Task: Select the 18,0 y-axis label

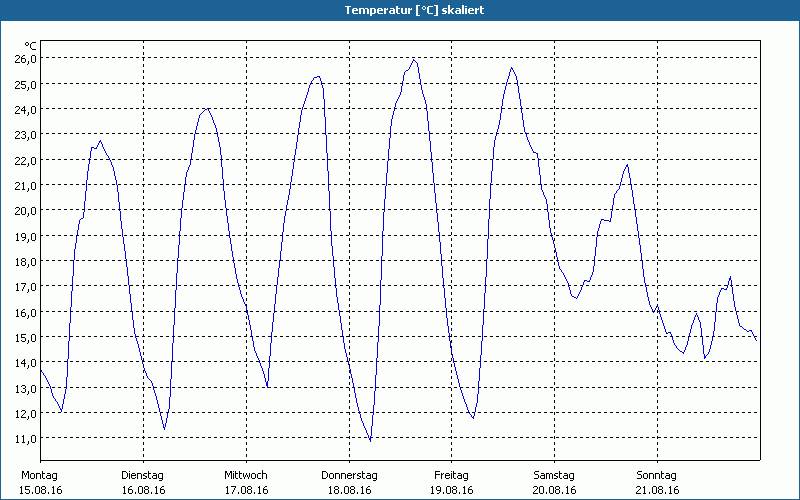Action: pyautogui.click(x=26, y=261)
